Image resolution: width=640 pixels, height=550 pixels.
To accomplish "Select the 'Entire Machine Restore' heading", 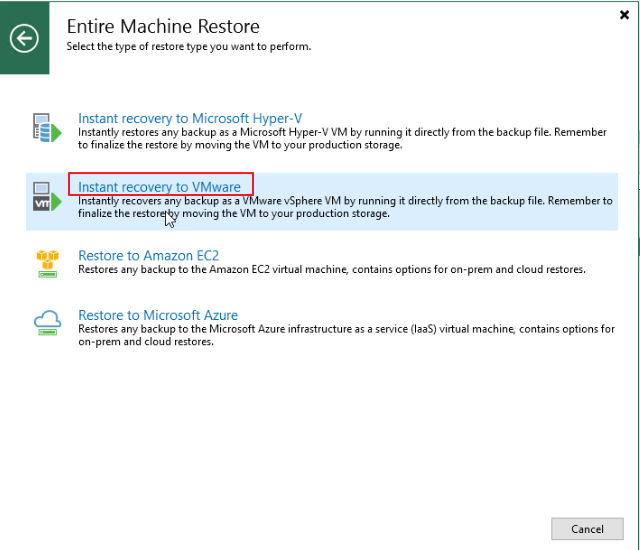I will click(x=163, y=27).
